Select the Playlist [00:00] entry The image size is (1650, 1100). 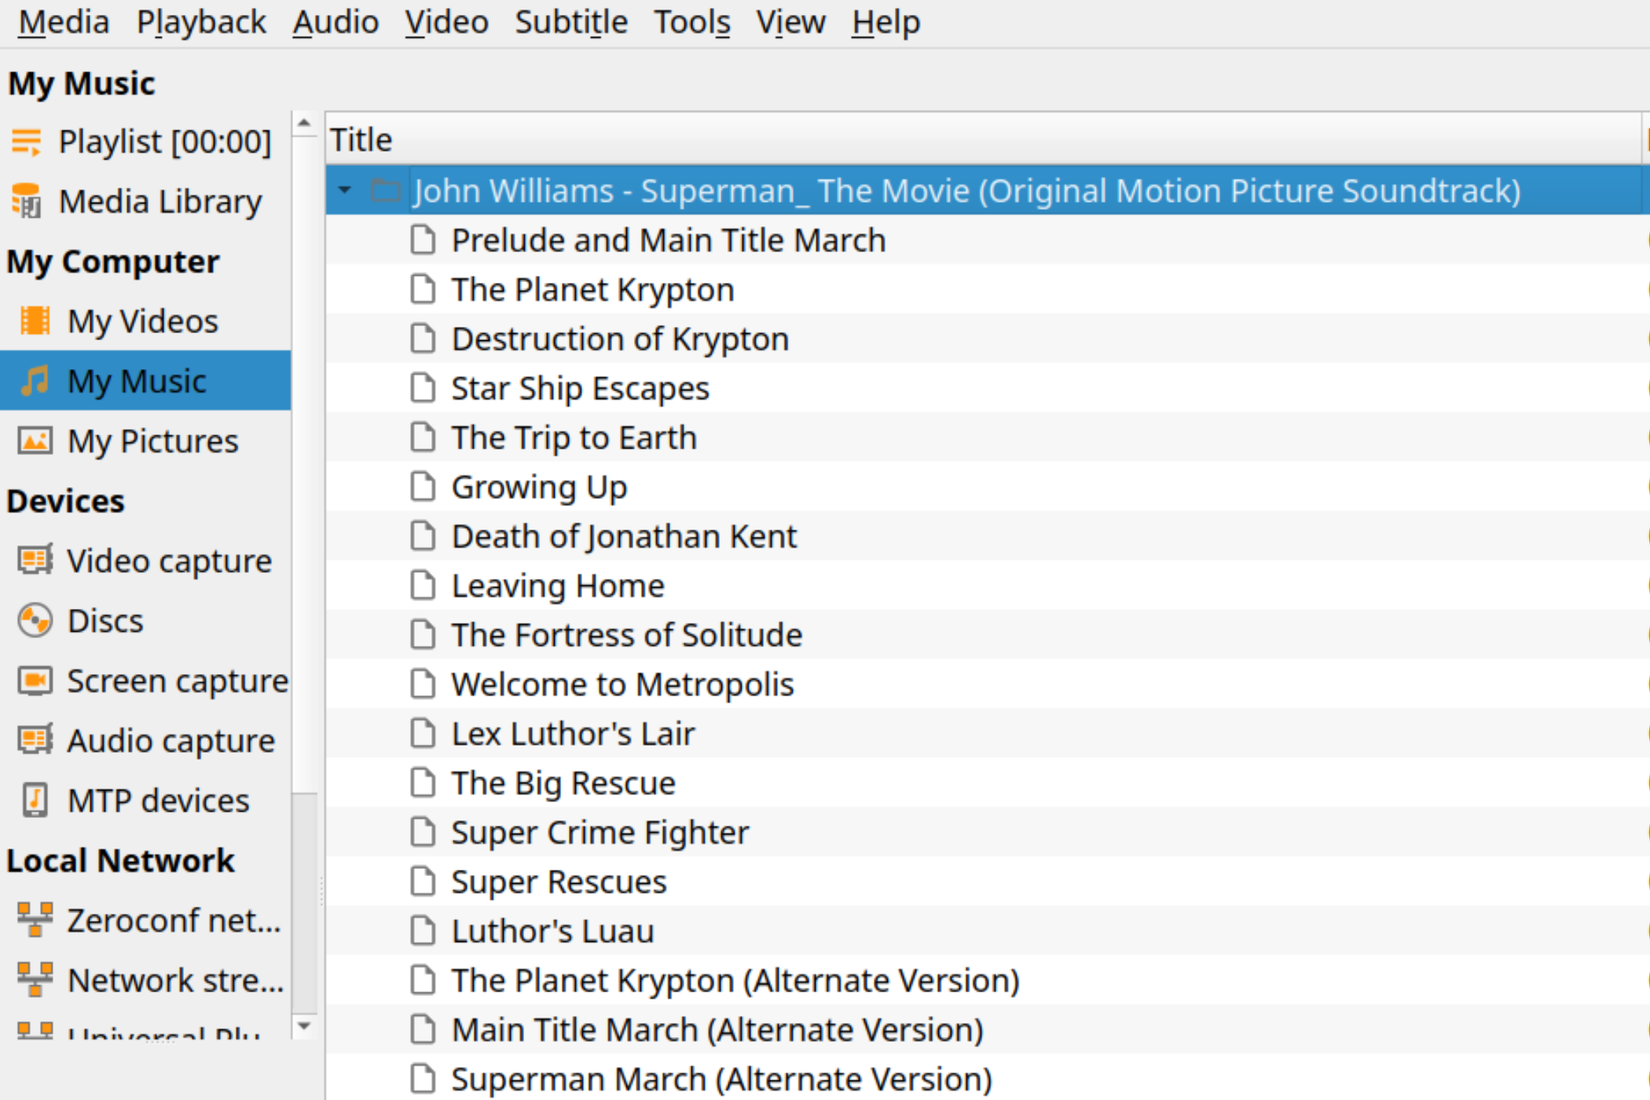[165, 141]
